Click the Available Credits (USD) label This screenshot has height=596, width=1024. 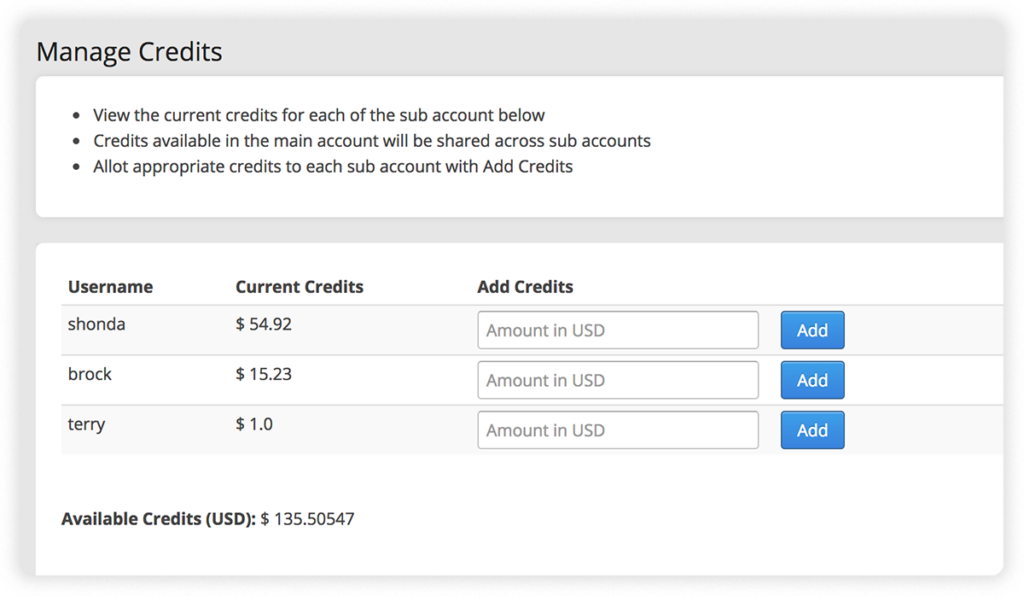coord(159,519)
